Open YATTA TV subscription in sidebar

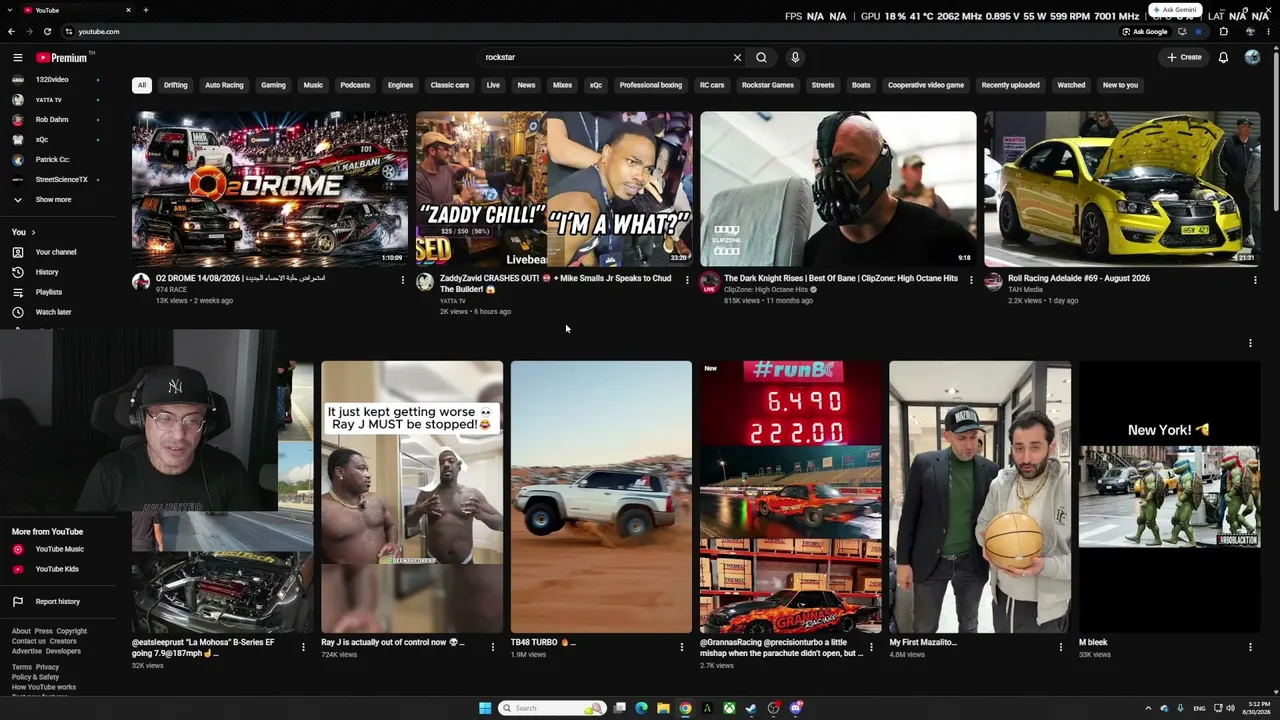click(56, 100)
